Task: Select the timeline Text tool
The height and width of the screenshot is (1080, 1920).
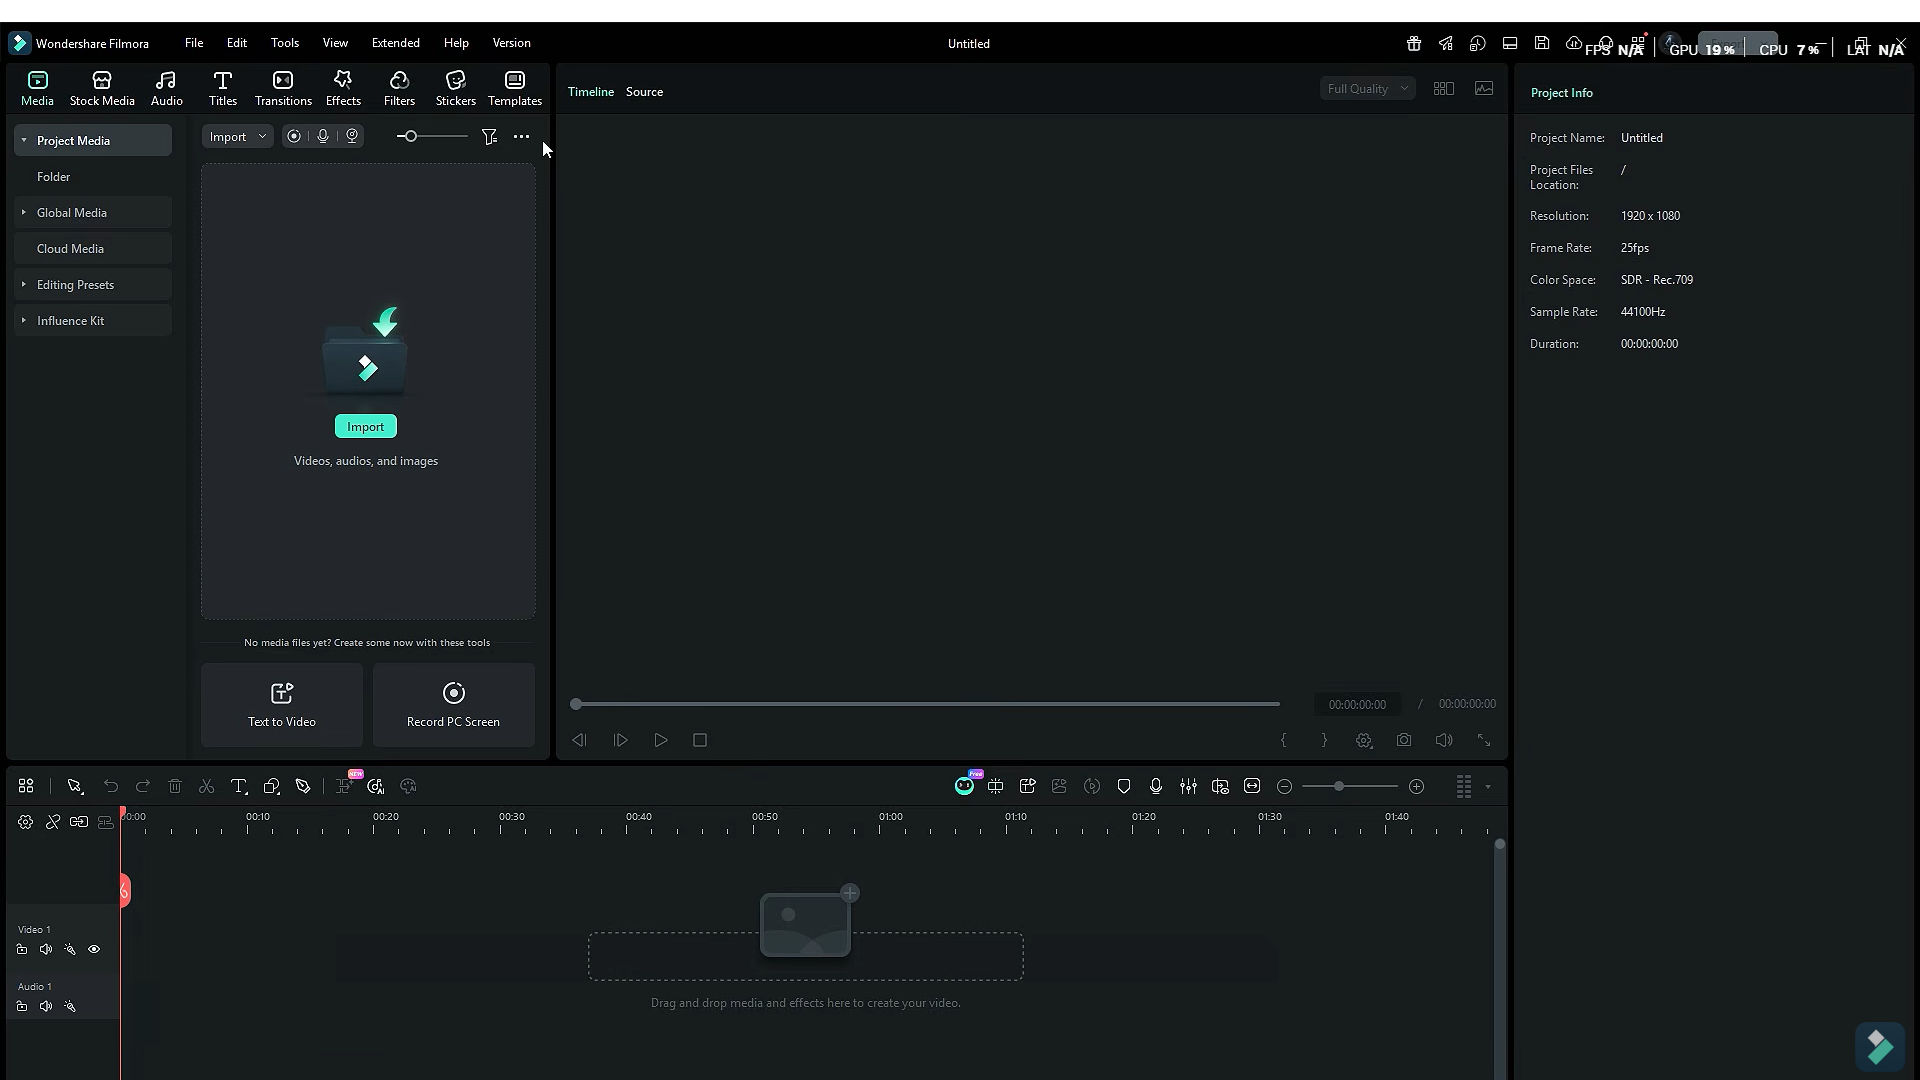Action: click(239, 787)
